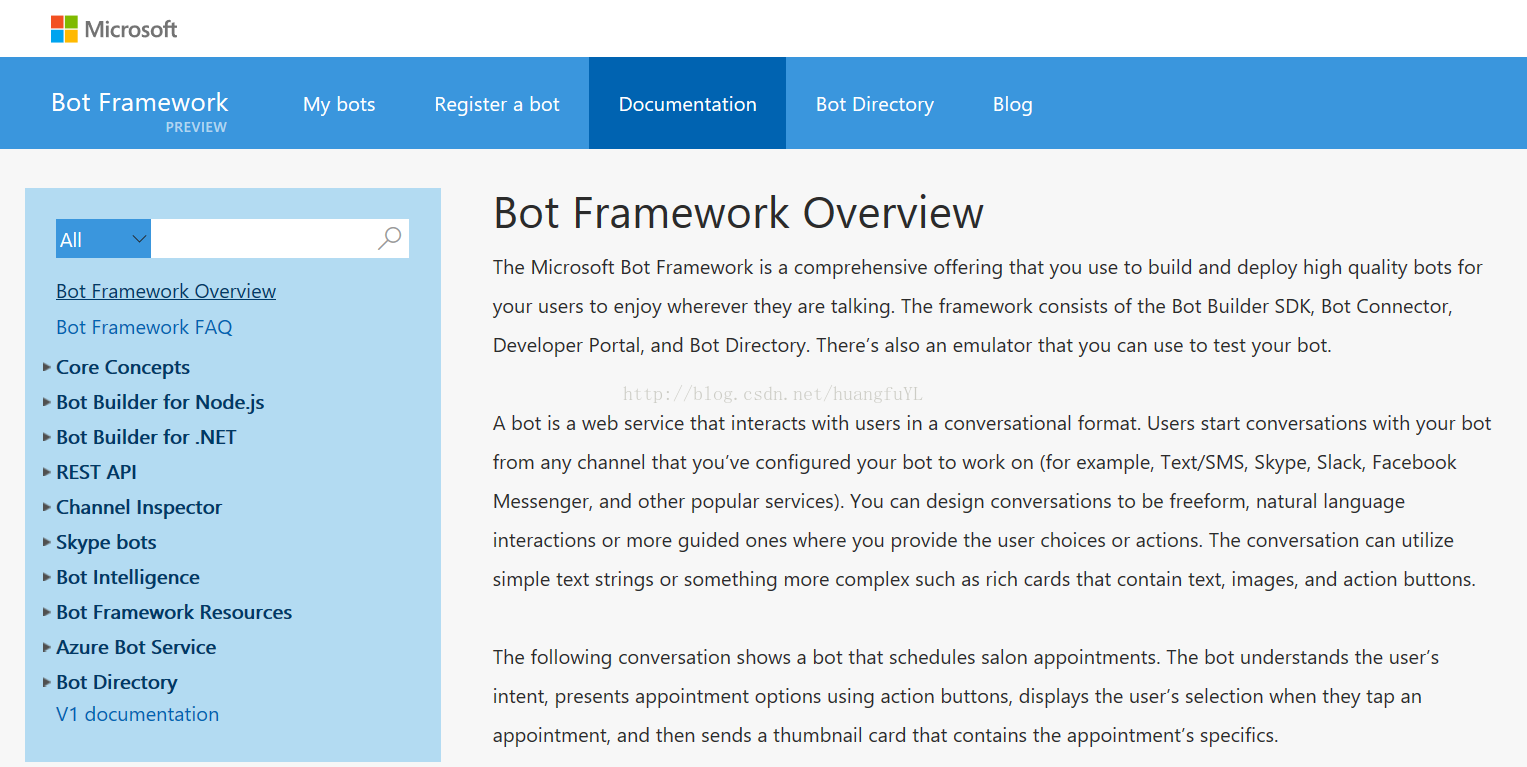1527x767 pixels.
Task: Open Bot Framework FAQ link
Action: click(144, 327)
